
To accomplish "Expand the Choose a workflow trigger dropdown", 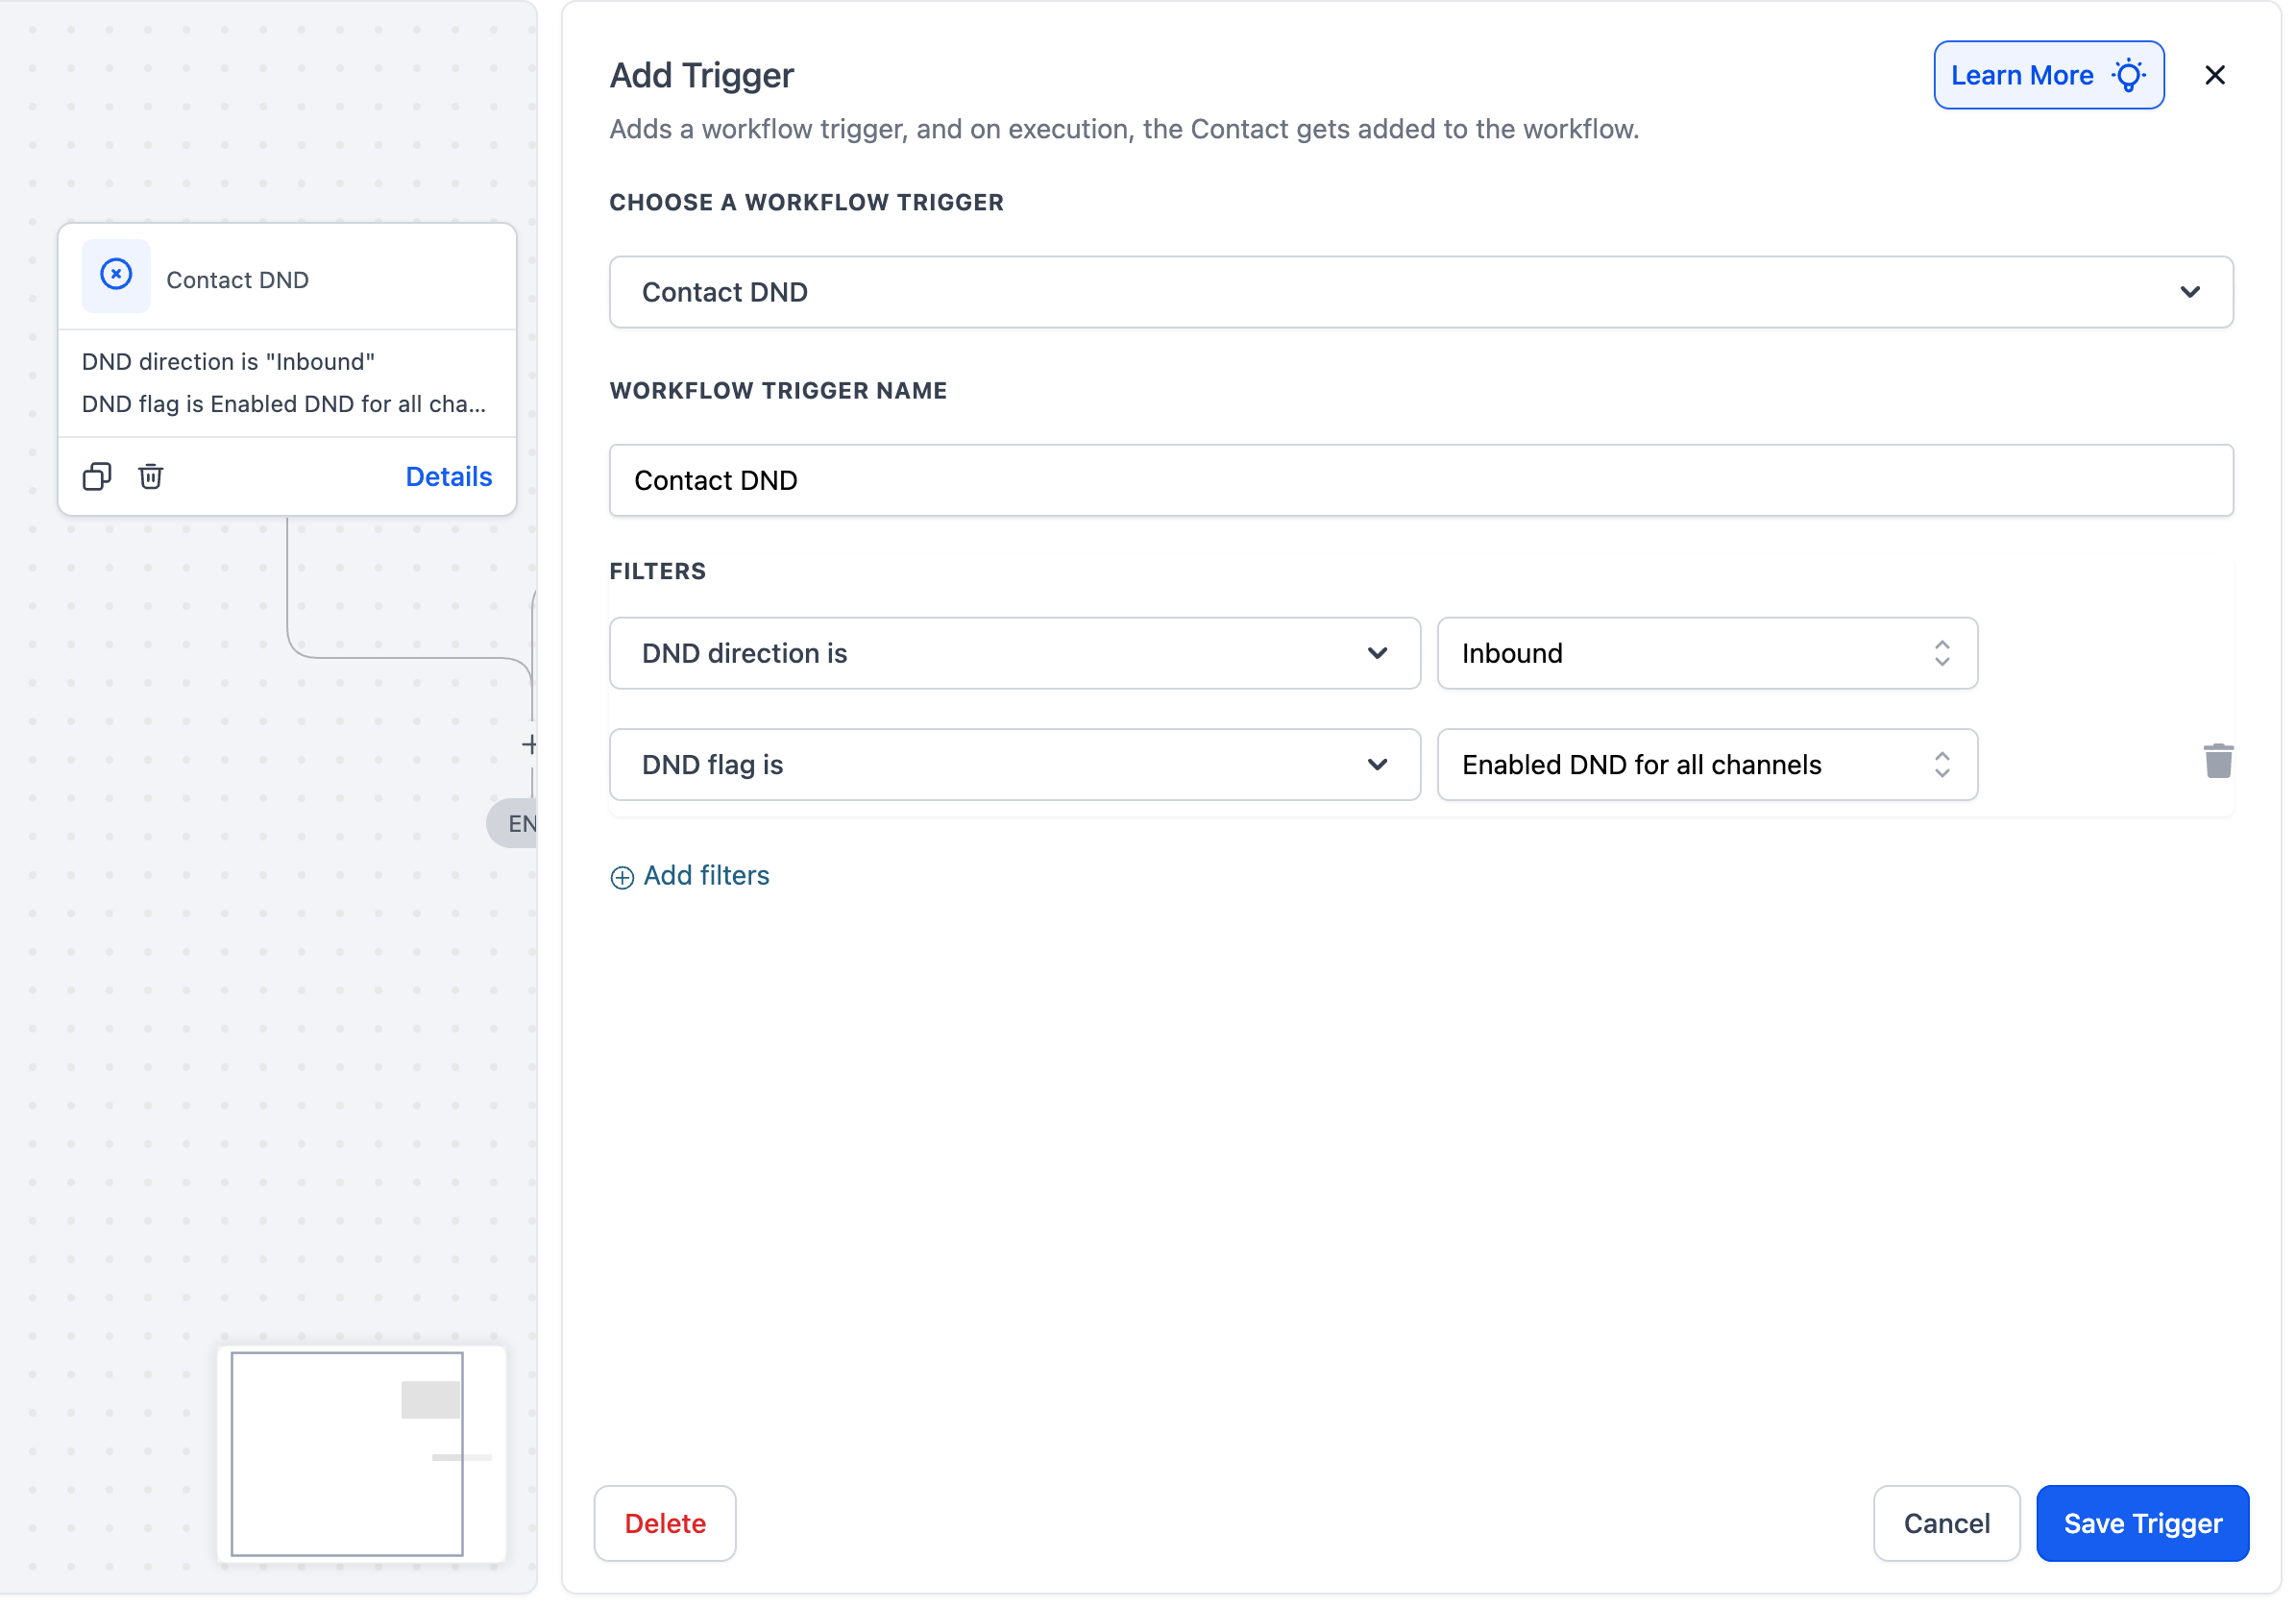I will tap(2190, 292).
